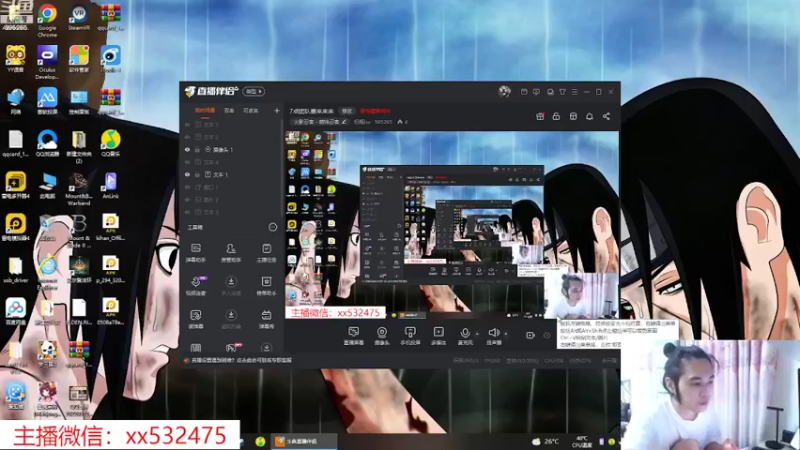800x450 pixels.
Task: Add a 直播屏幕 screen capture source
Action: point(354,336)
